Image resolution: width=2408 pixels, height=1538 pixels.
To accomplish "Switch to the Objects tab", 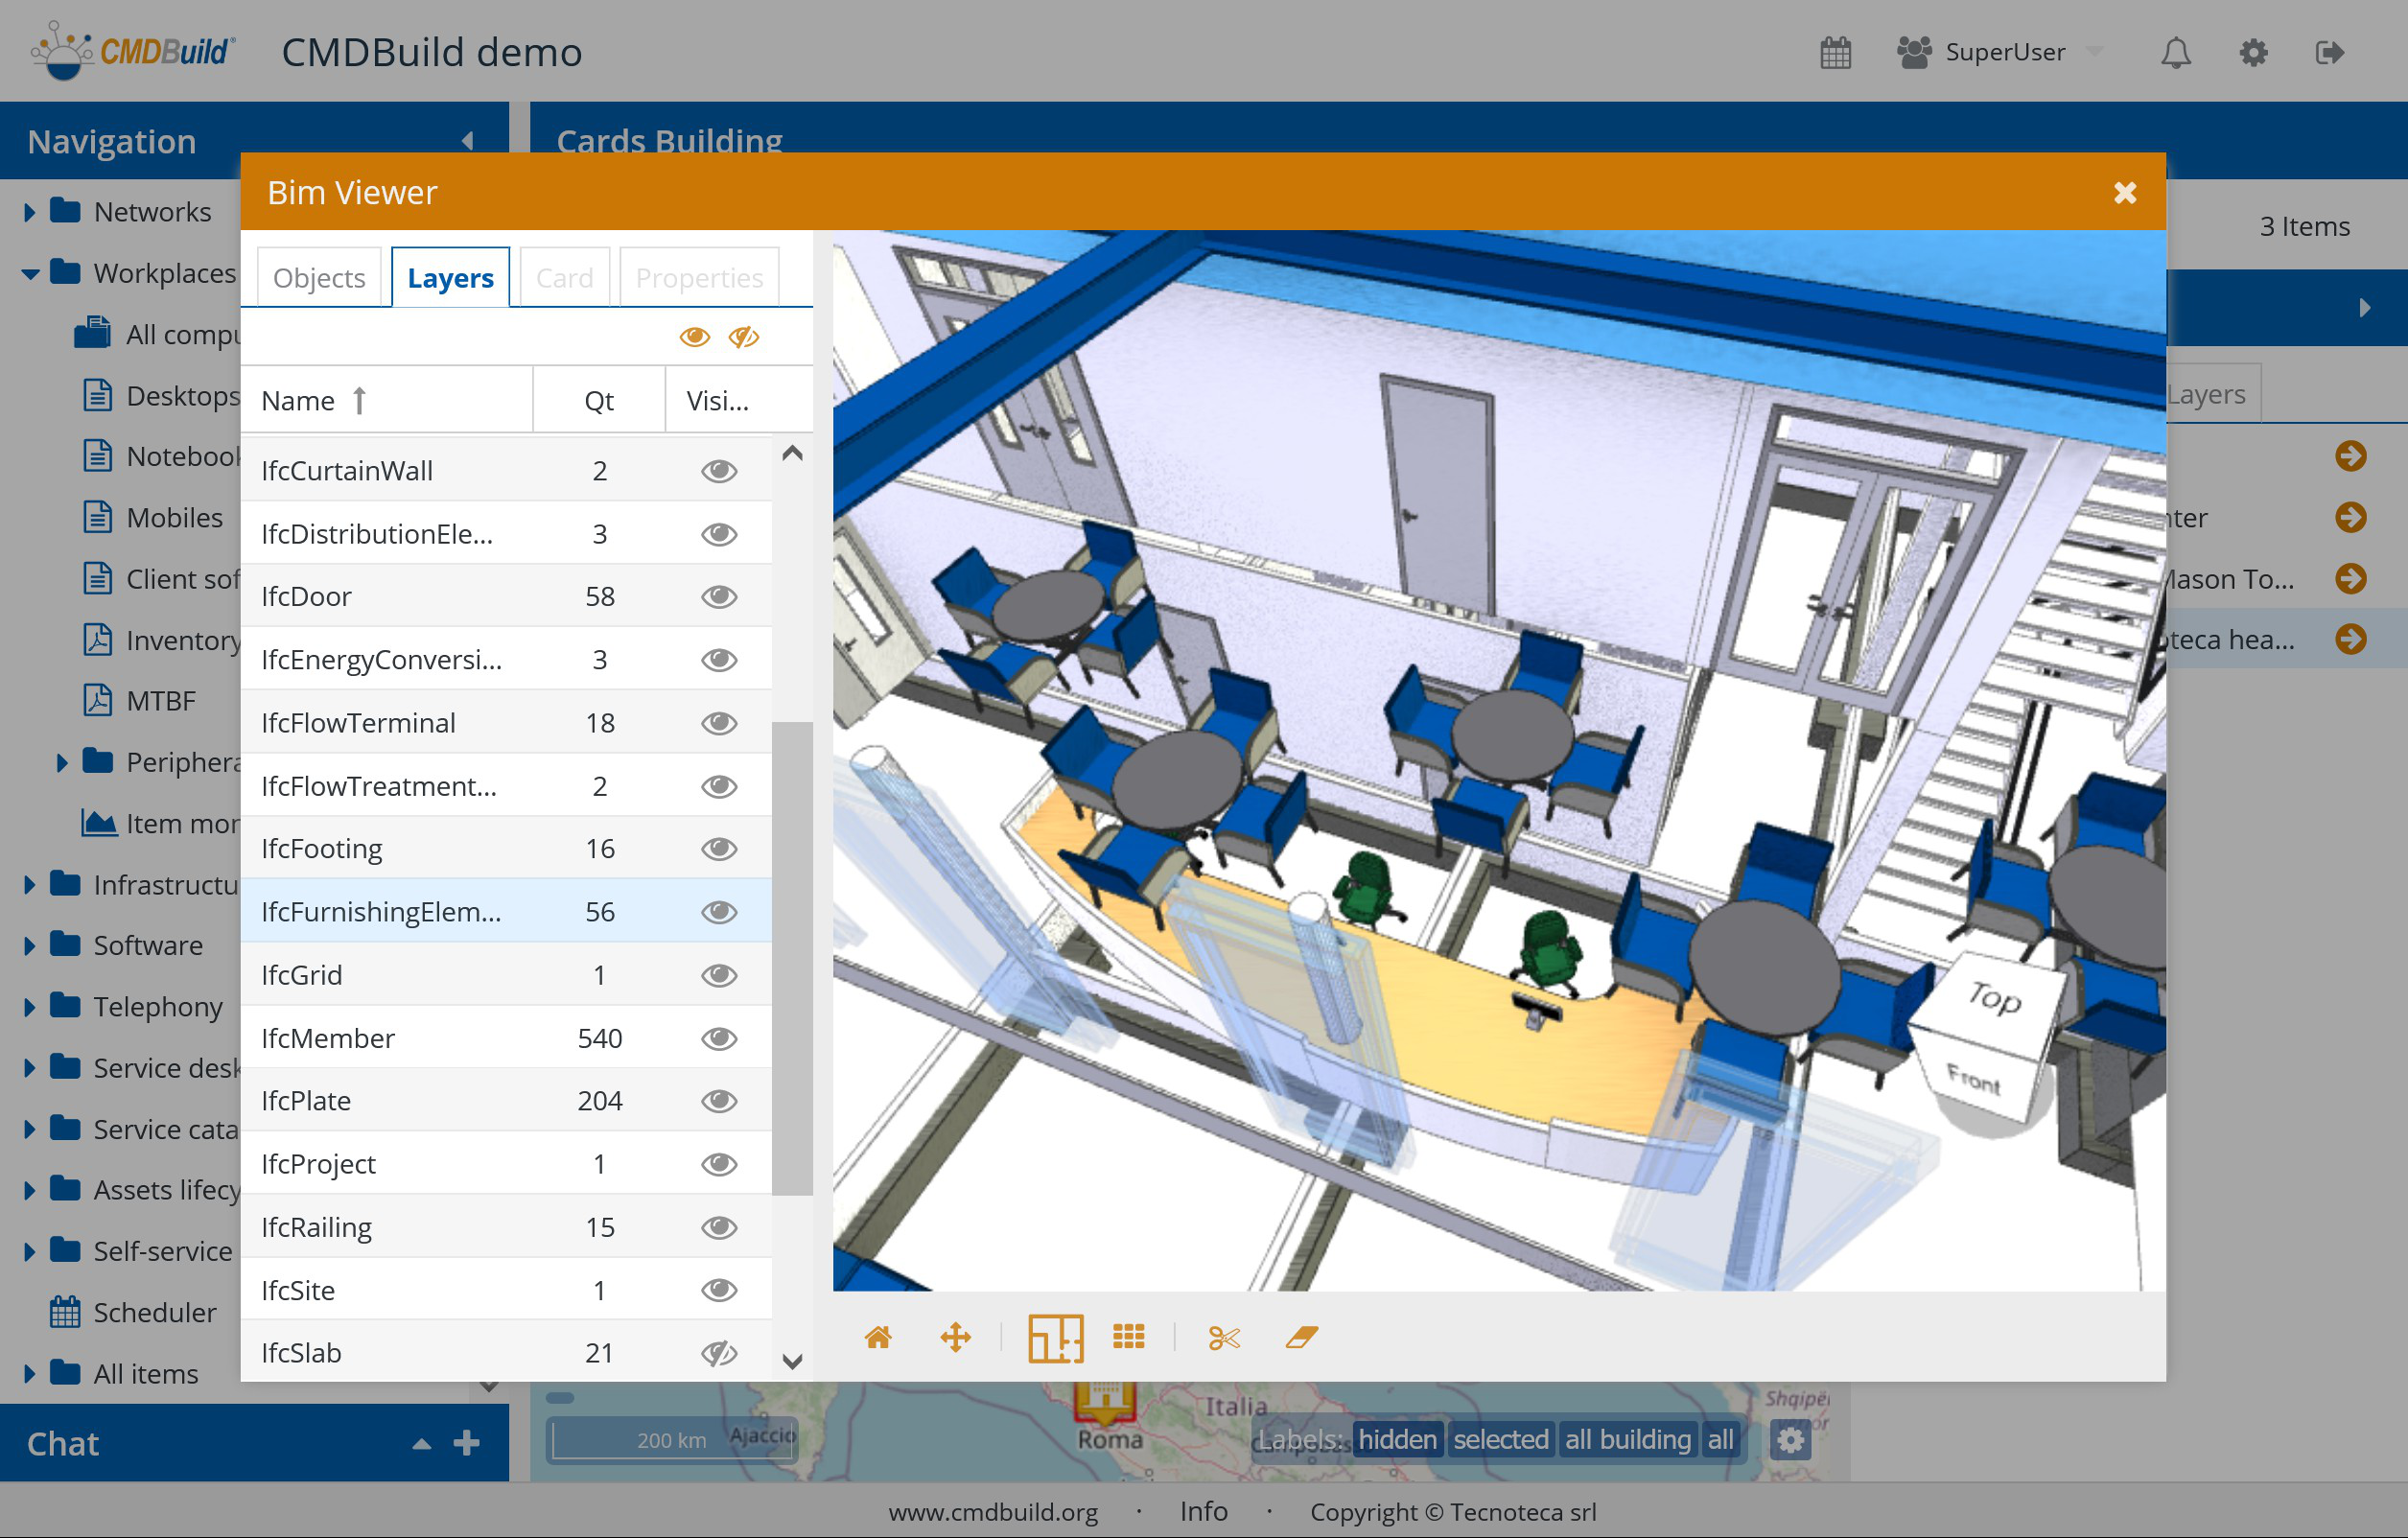I will [319, 277].
